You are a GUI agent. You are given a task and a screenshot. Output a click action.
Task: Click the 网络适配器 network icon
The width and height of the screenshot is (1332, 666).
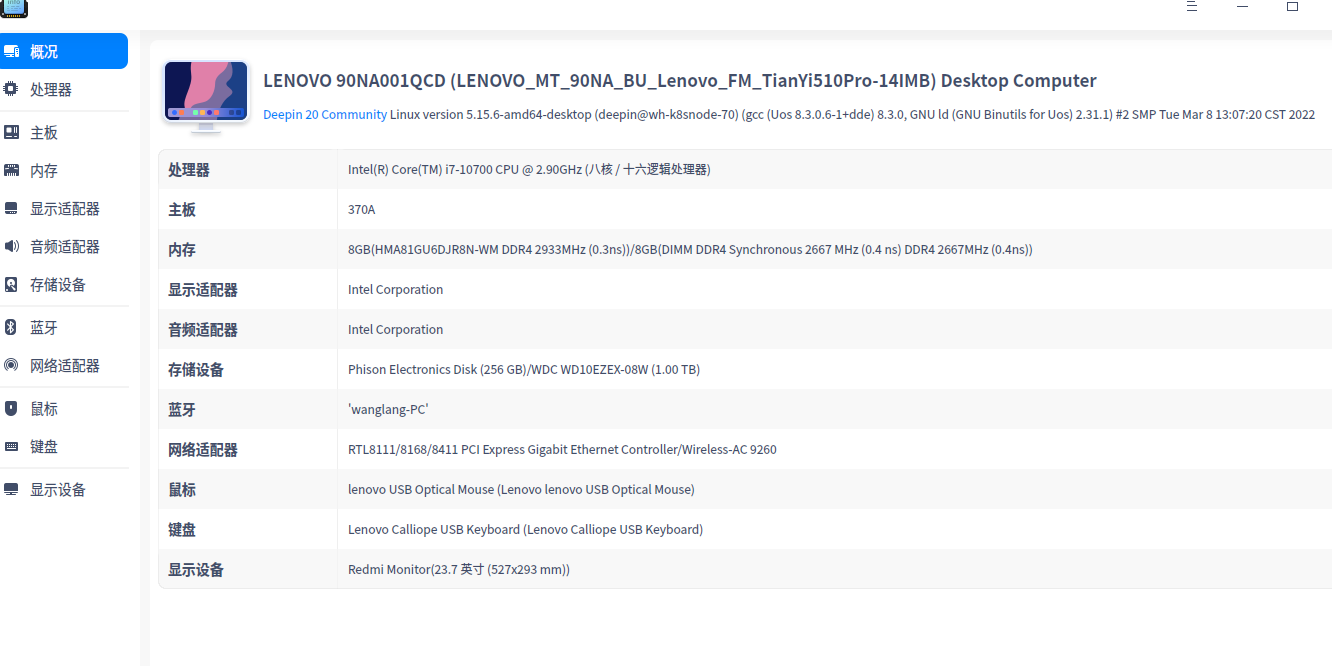[x=12, y=365]
